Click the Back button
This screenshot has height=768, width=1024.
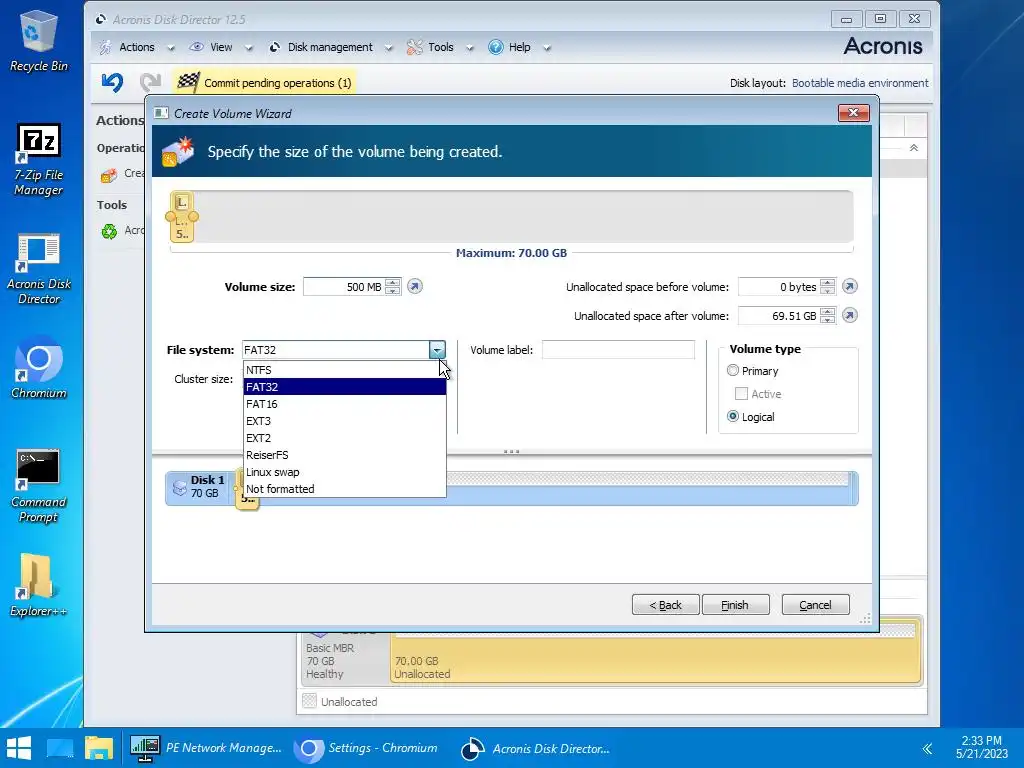[x=665, y=605]
